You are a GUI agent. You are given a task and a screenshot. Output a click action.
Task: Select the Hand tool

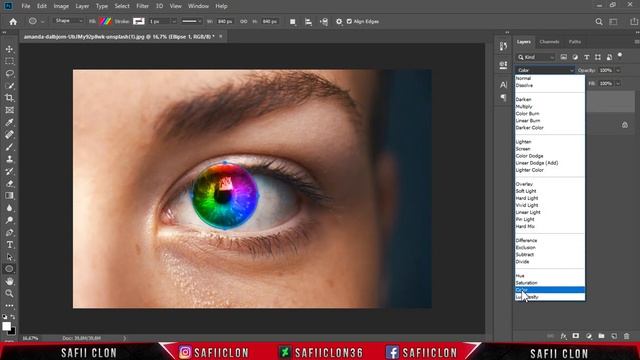tap(9, 281)
